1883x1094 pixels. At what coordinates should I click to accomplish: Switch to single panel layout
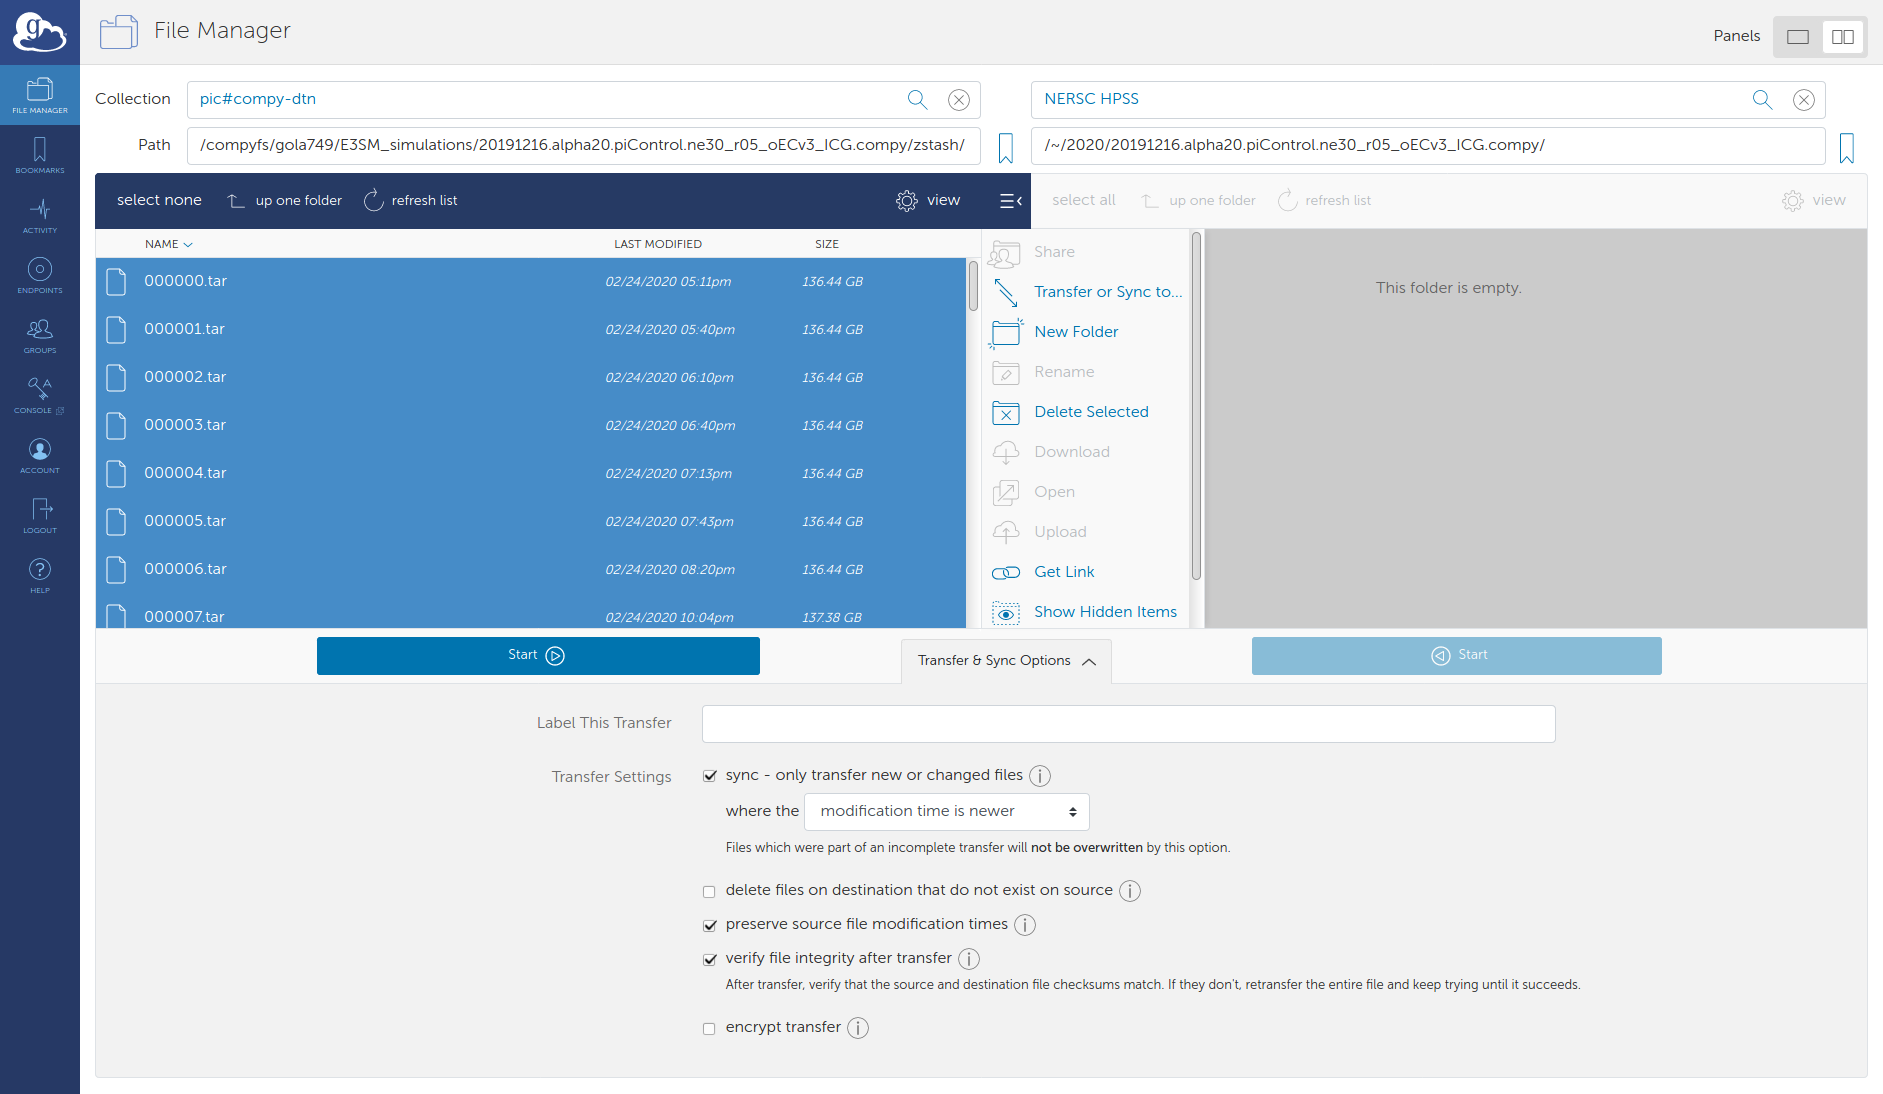tap(1798, 37)
